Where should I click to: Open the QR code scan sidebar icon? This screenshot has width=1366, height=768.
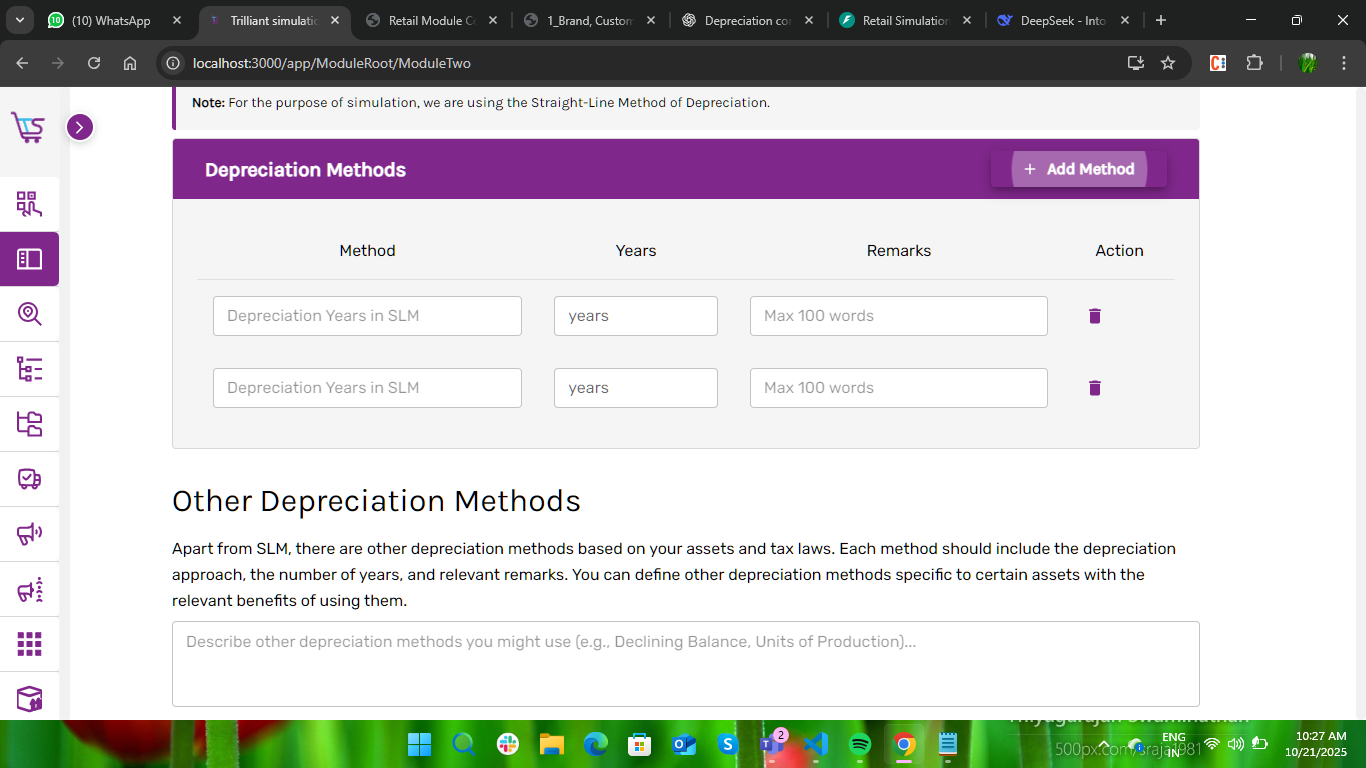pyautogui.click(x=29, y=205)
